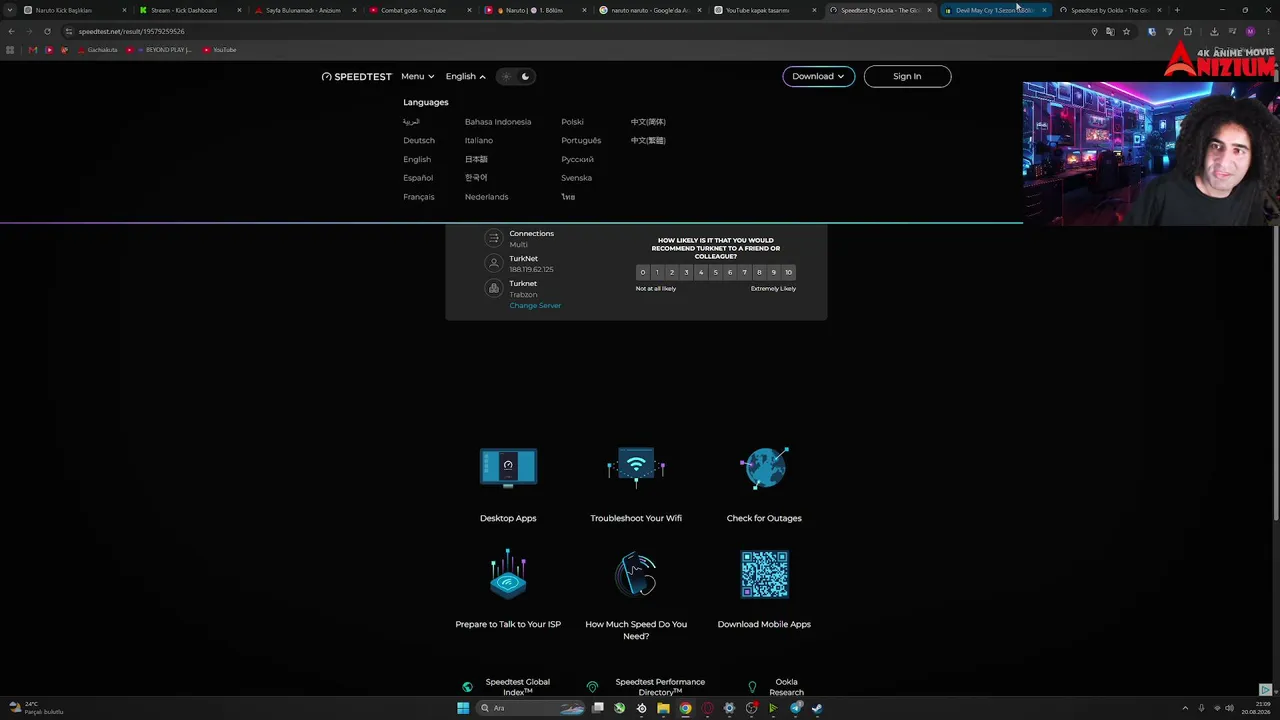Select Svenska from the Languages menu
Image resolution: width=1280 pixels, height=720 pixels.
coord(576,178)
